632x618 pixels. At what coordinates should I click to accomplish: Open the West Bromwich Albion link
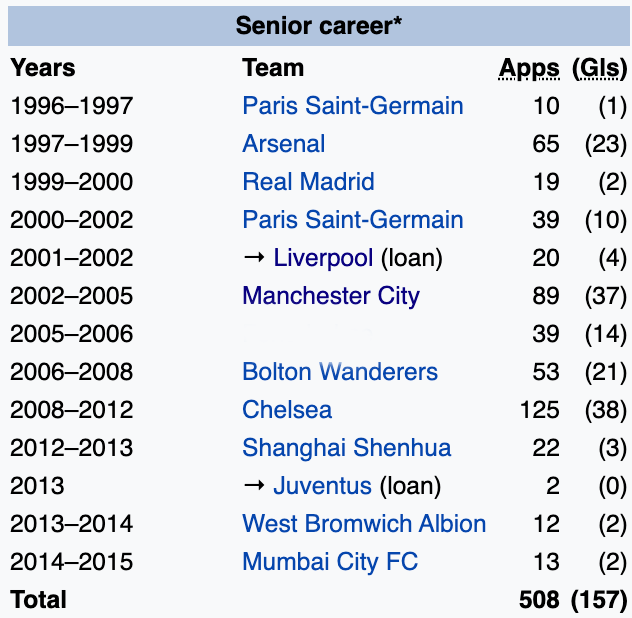pos(364,524)
